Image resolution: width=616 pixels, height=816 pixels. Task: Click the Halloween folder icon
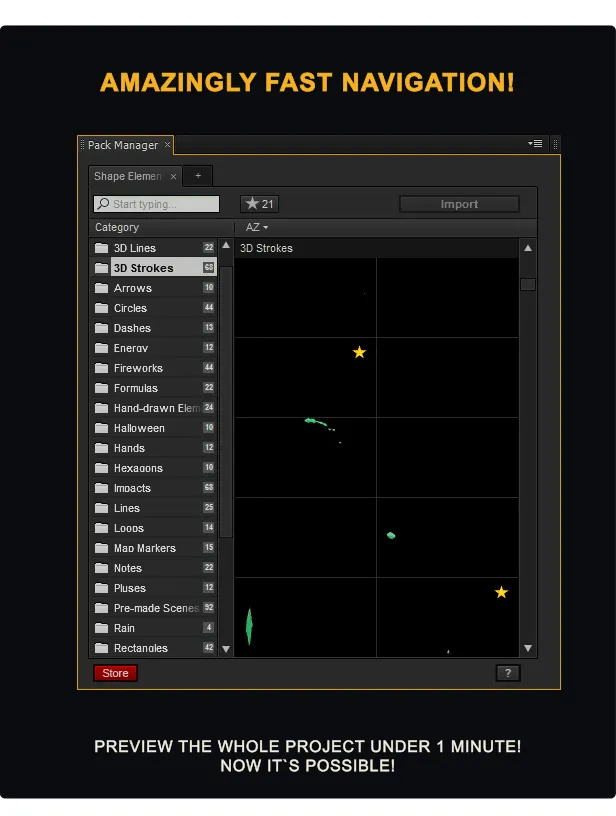tap(101, 428)
